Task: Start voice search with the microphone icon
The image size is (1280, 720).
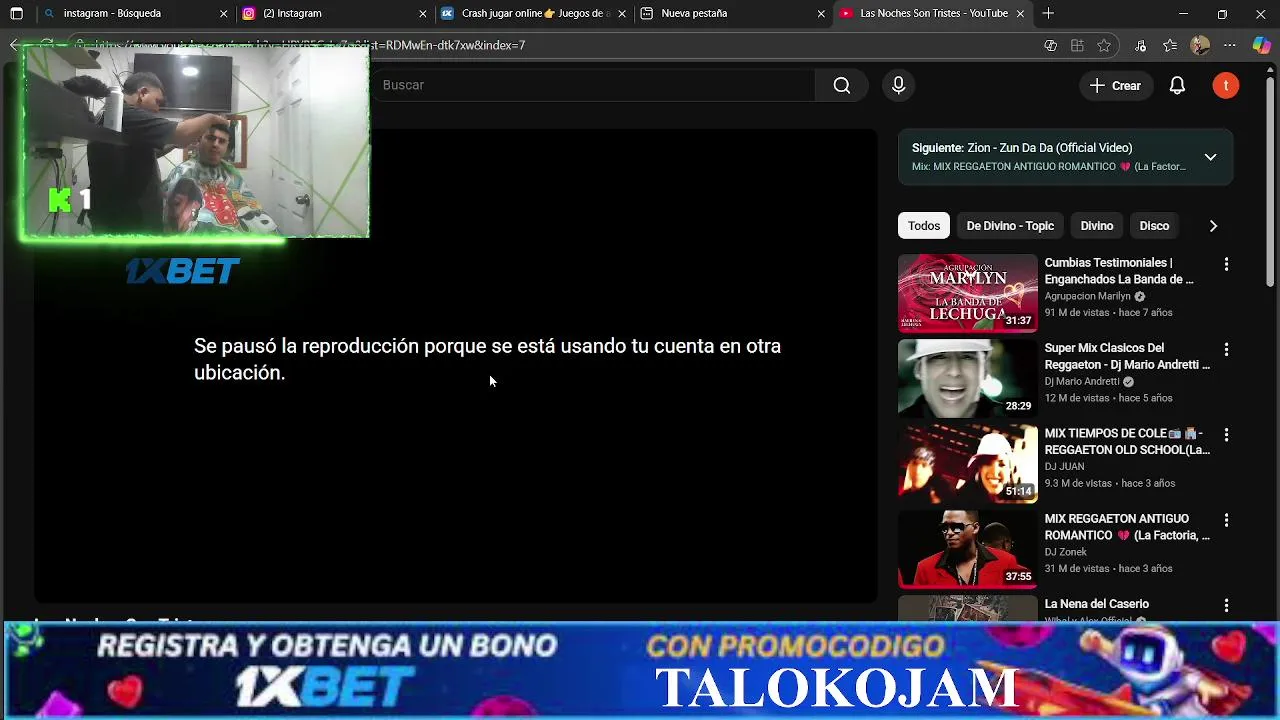Action: point(898,85)
